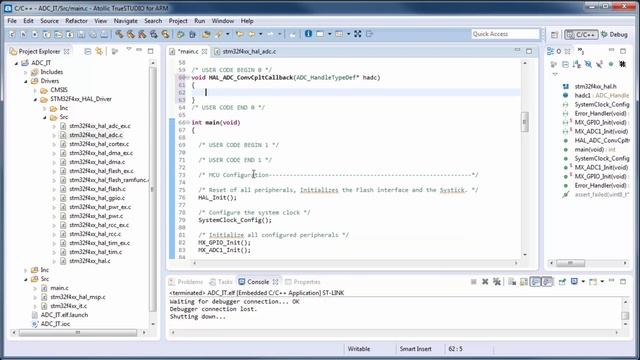Click the four-arrows fullscreen toolbar icon
The width and height of the screenshot is (640, 360).
coord(358,34)
